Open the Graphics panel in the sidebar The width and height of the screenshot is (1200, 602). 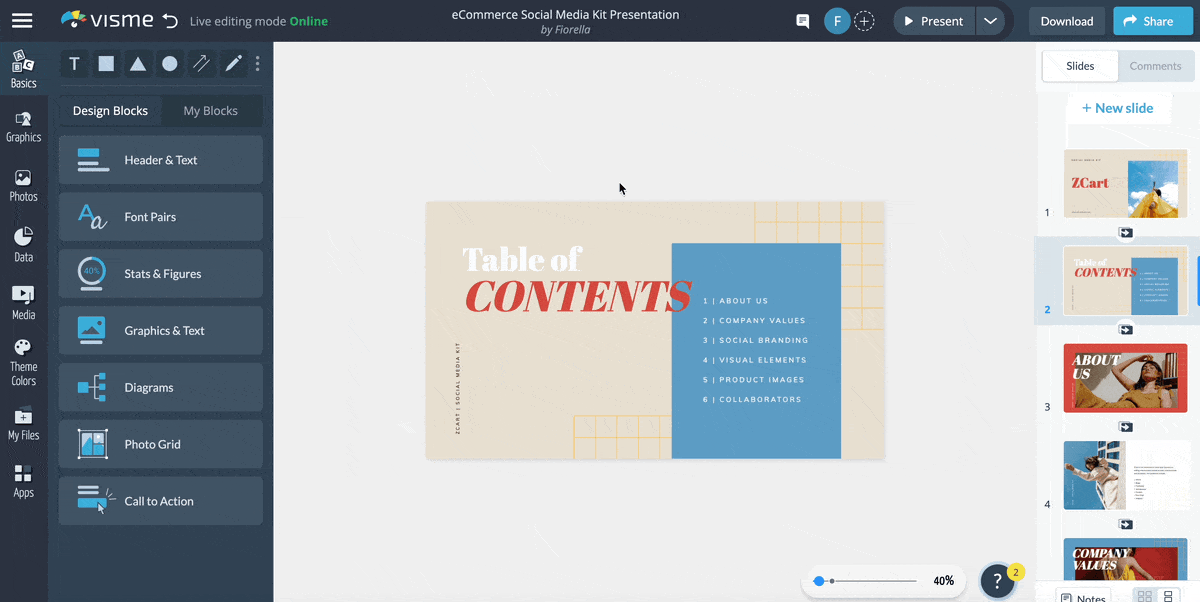point(23,124)
